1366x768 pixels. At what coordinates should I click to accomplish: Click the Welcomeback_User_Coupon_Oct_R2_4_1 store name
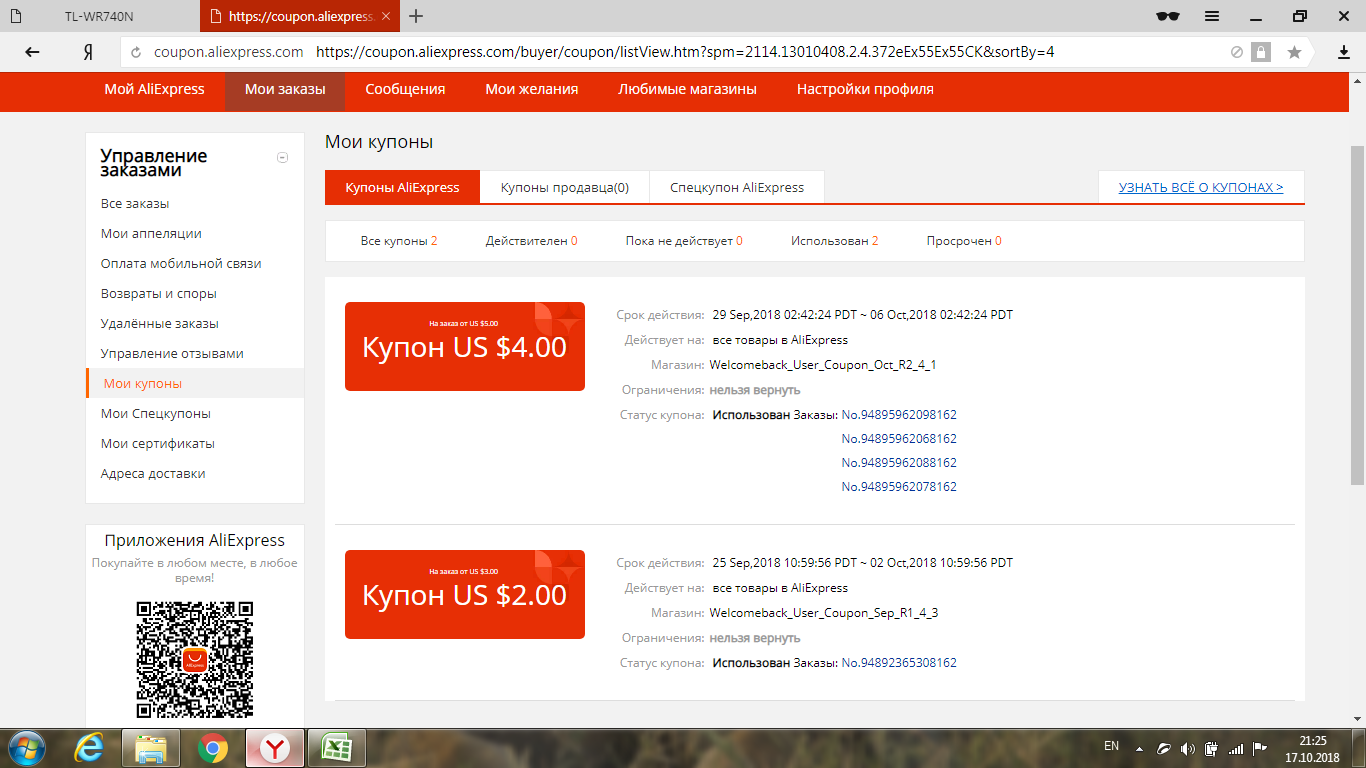pyautogui.click(x=823, y=365)
